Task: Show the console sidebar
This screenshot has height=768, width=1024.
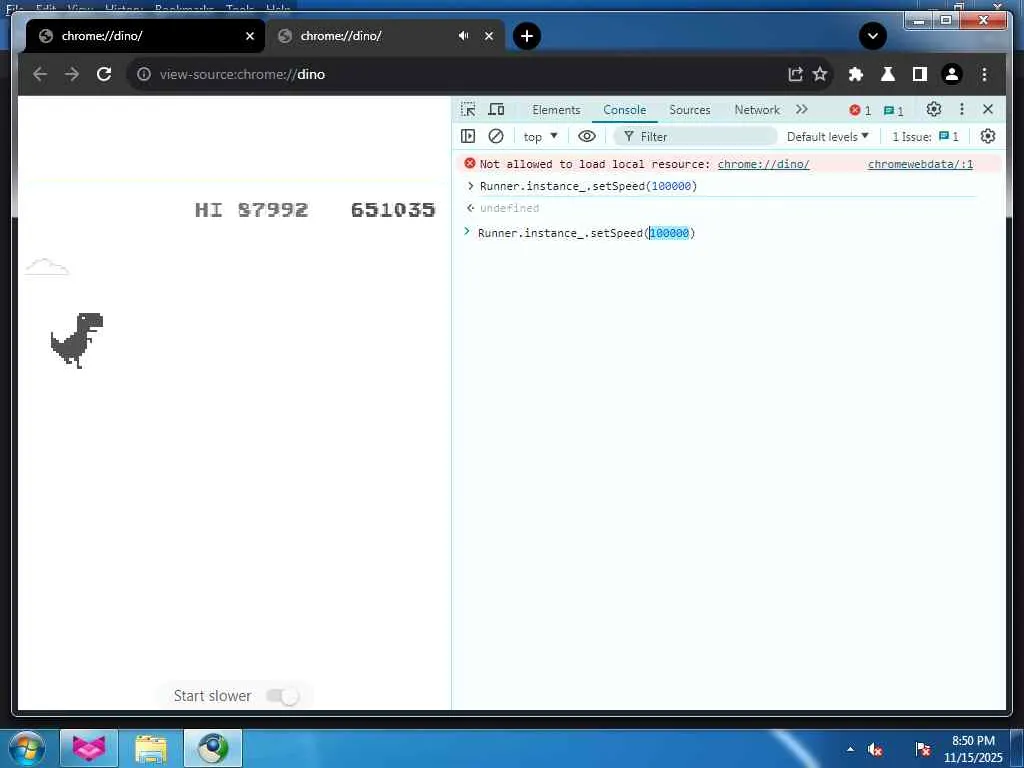Action: pos(468,136)
